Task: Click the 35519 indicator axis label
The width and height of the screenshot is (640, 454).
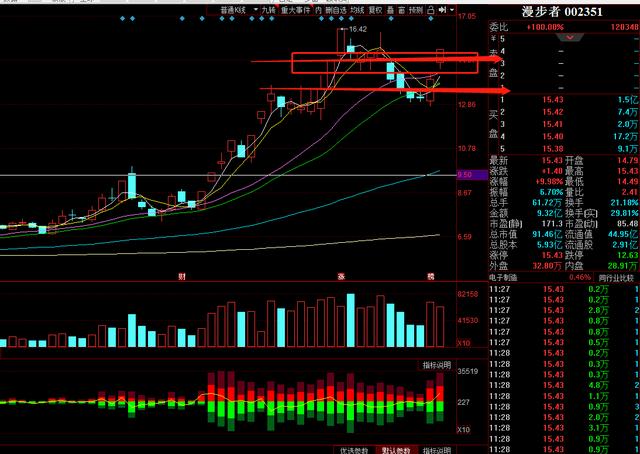Action: 468,372
